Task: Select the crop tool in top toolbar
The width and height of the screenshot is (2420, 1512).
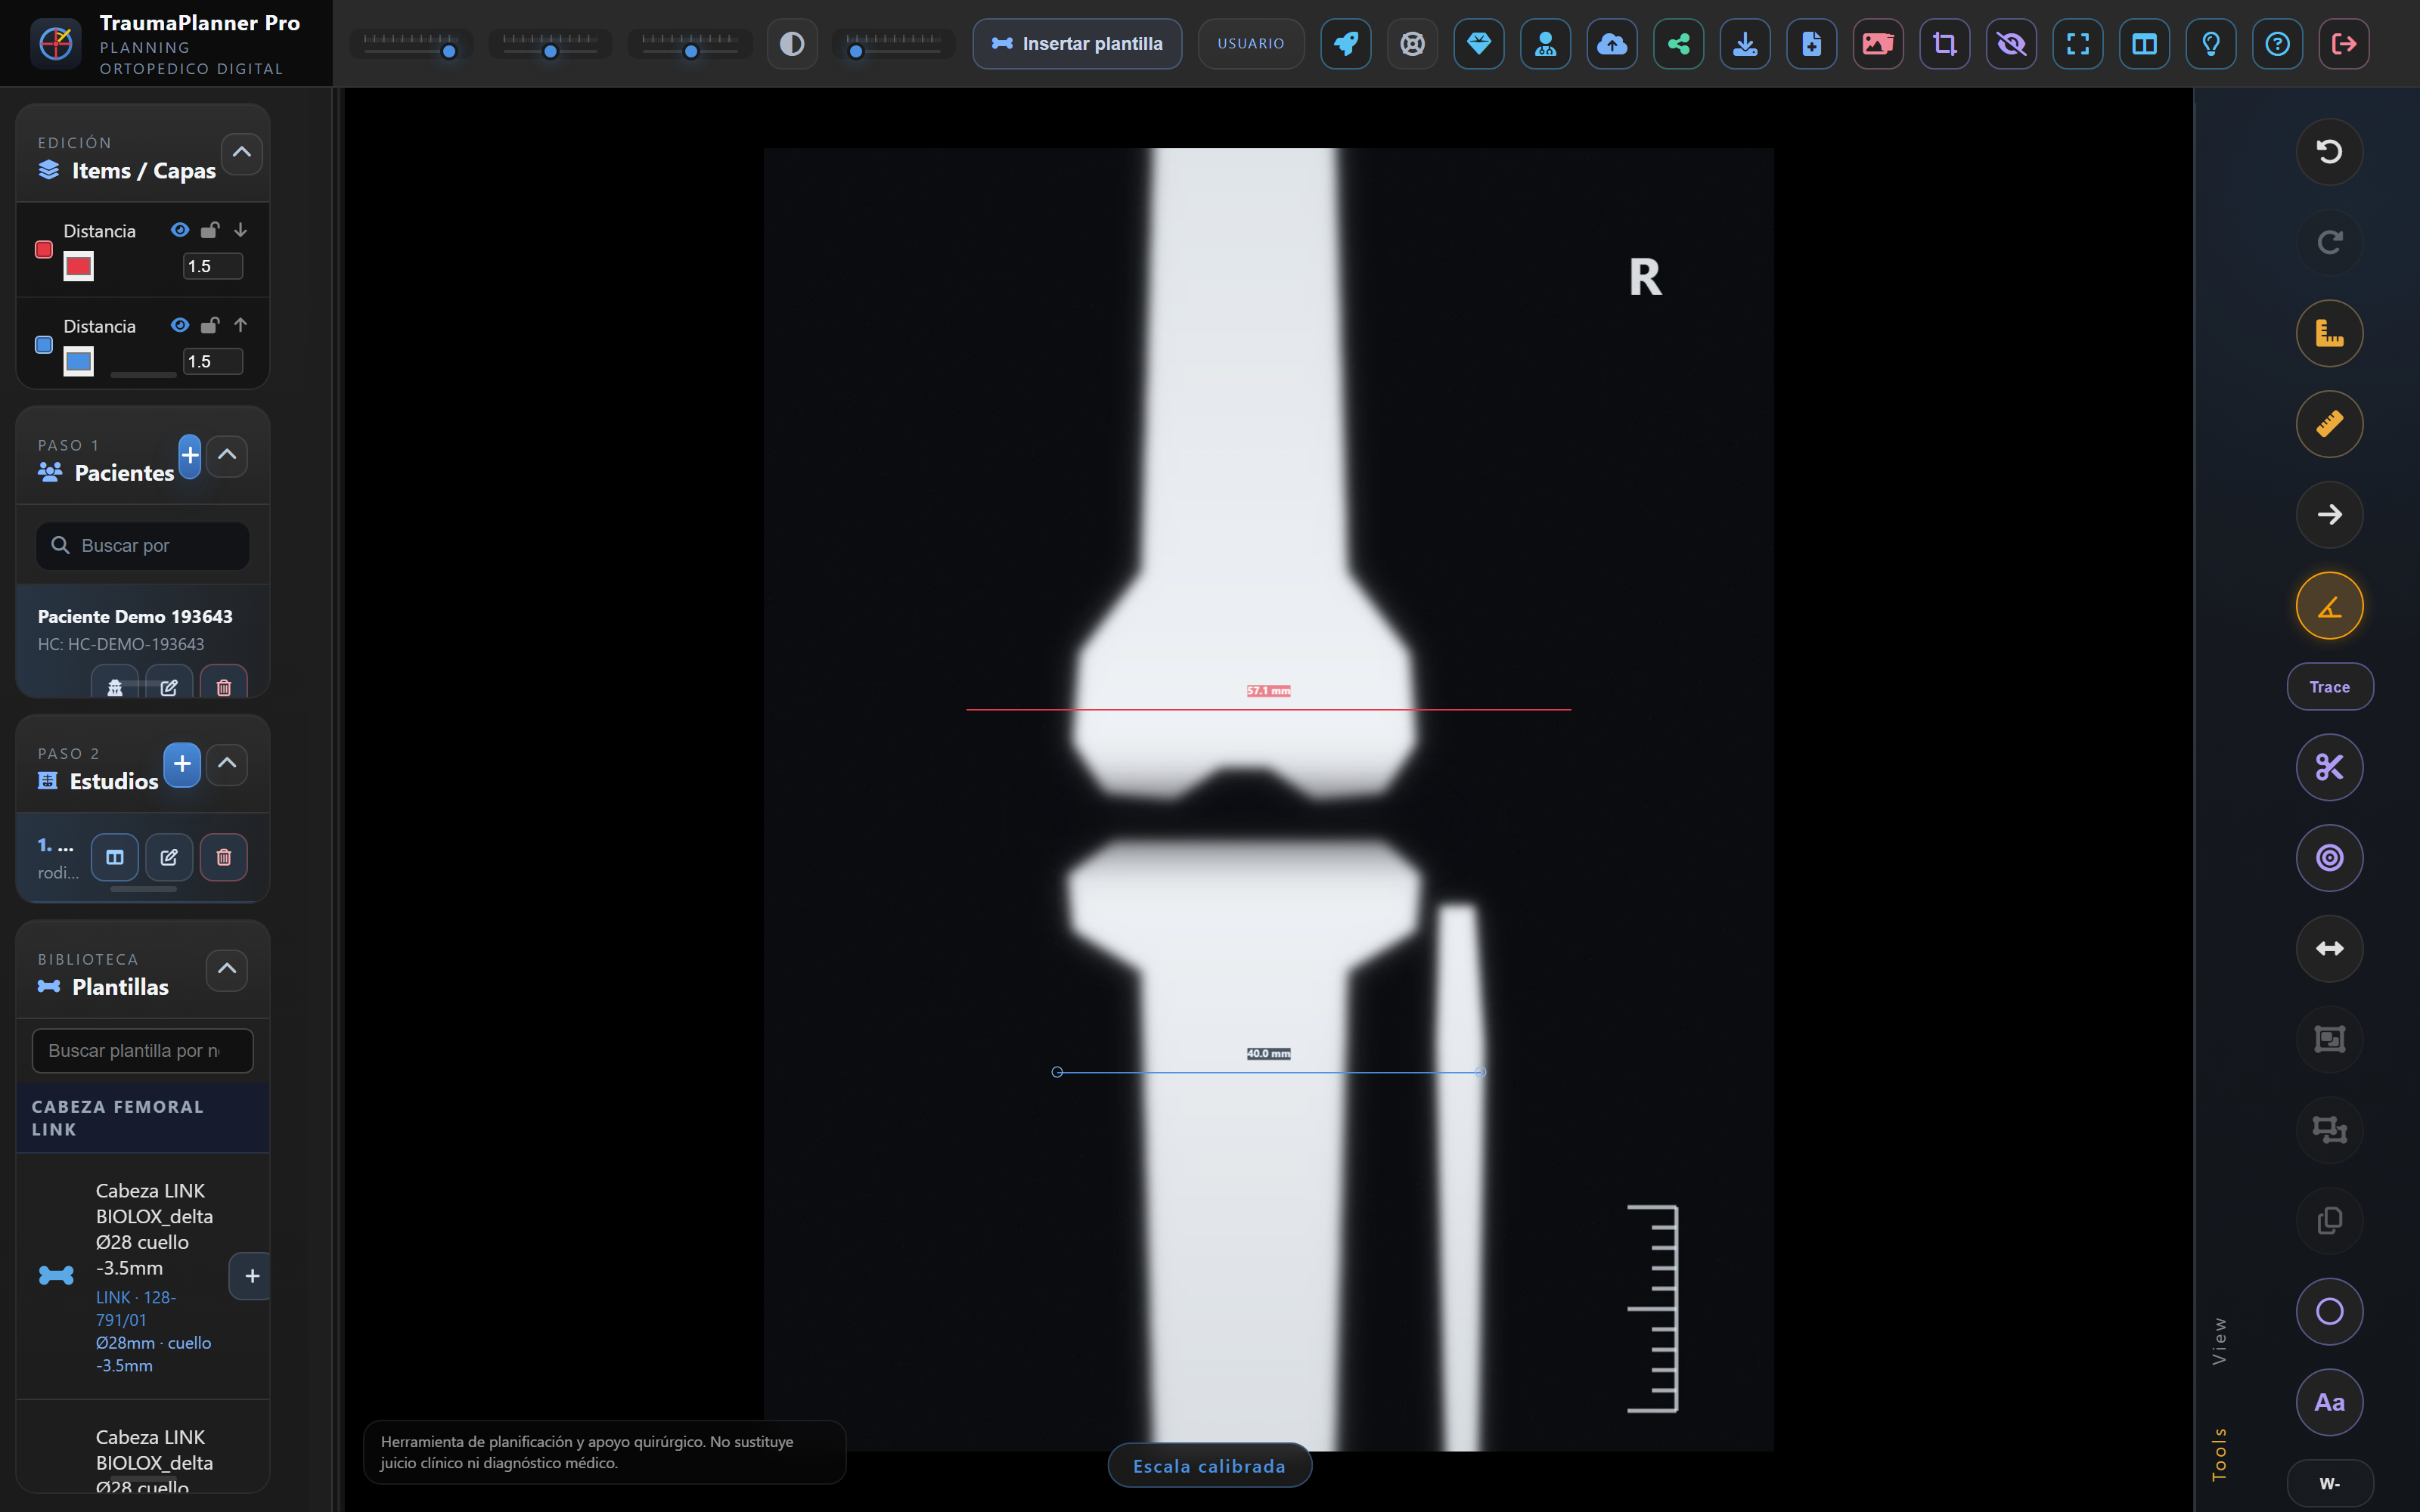Action: (x=1944, y=44)
